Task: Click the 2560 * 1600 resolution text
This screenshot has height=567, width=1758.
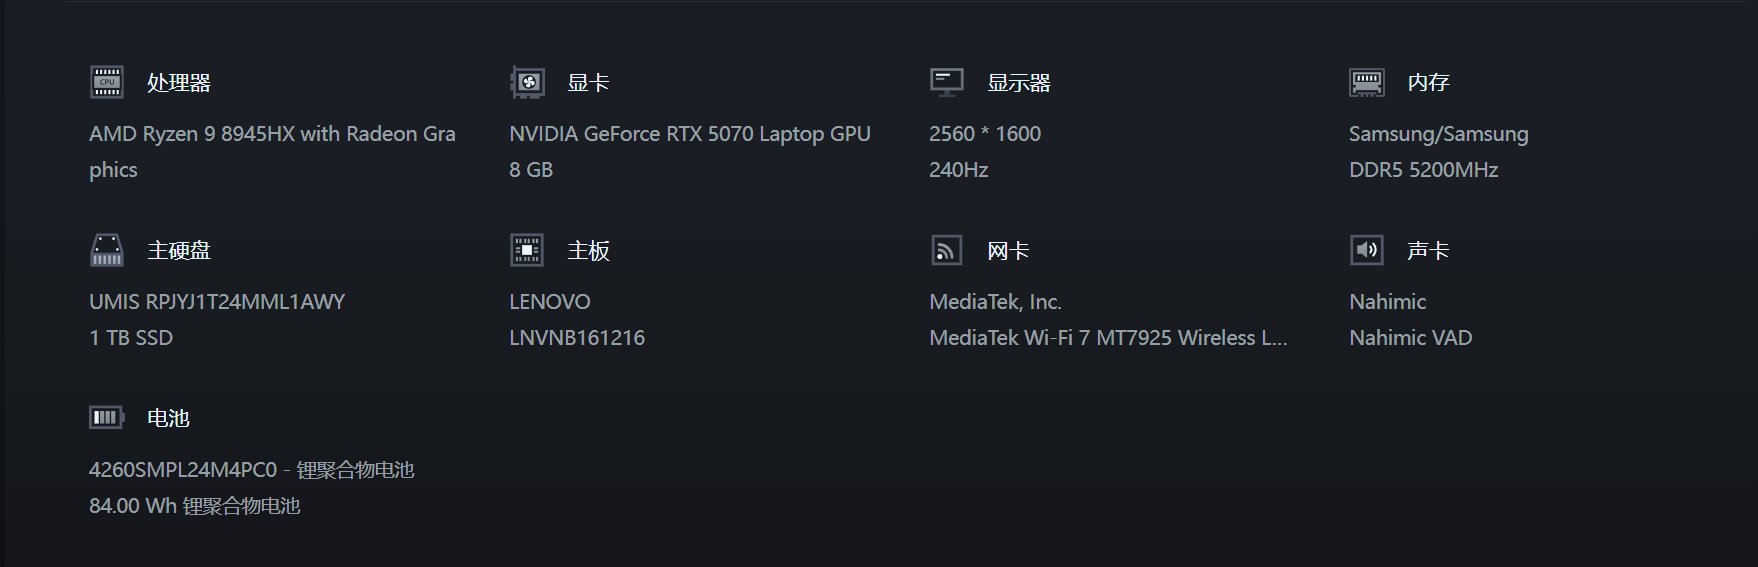Action: click(x=985, y=134)
